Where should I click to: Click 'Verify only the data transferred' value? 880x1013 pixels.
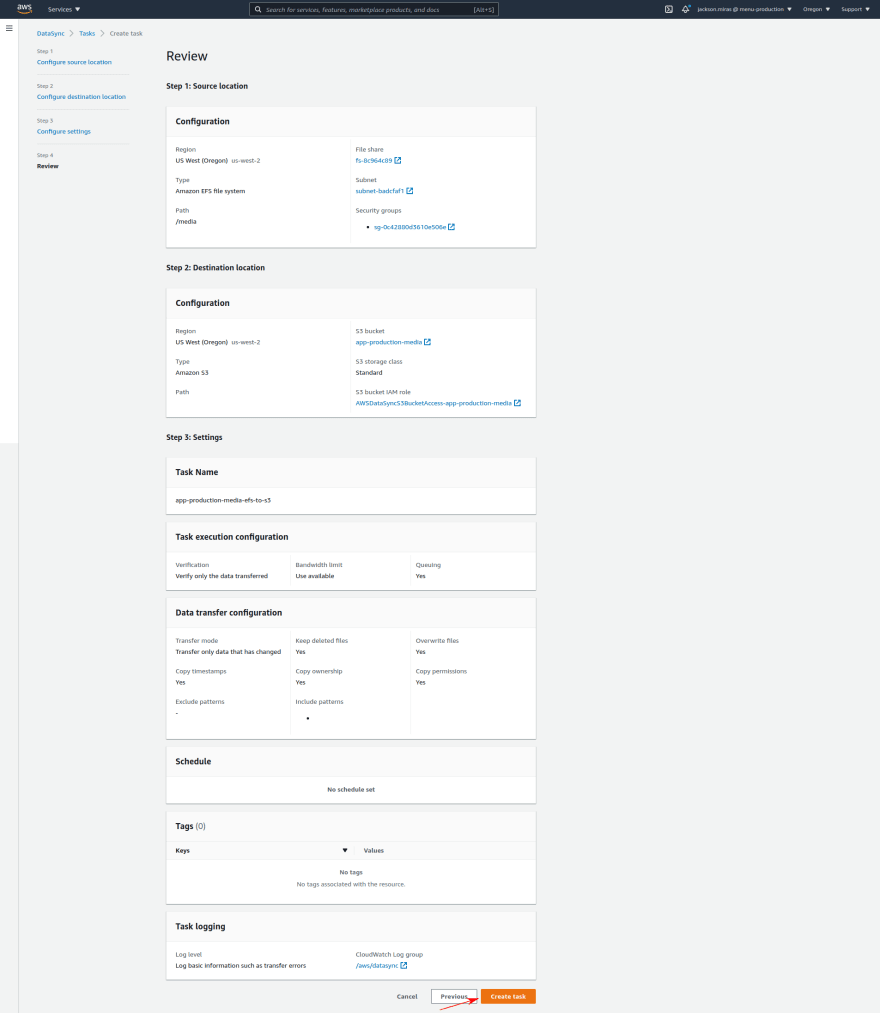[222, 576]
